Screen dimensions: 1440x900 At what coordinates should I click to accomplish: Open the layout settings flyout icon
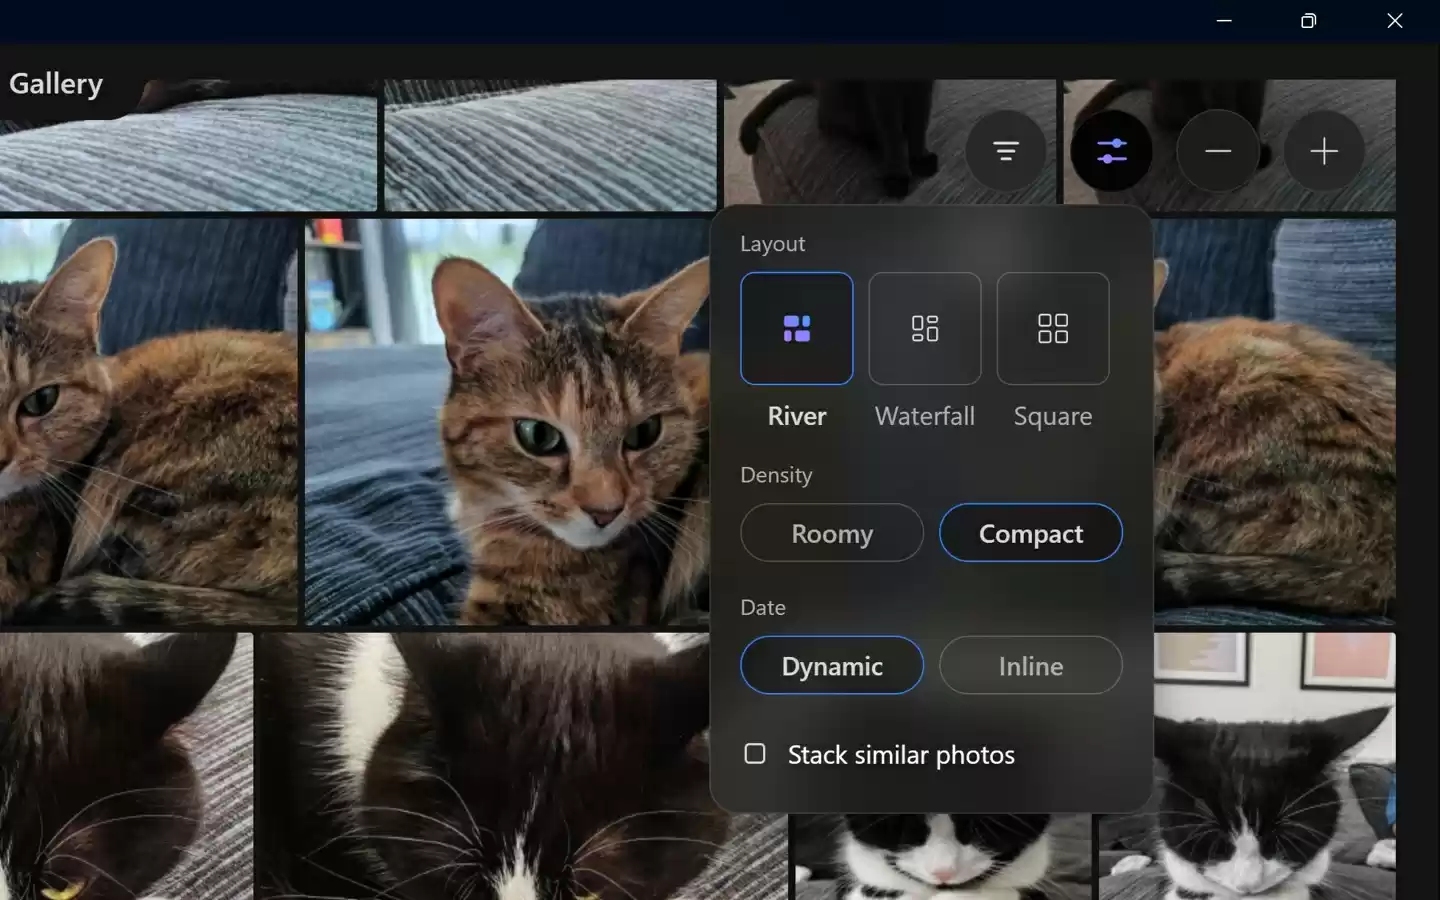[1111, 151]
